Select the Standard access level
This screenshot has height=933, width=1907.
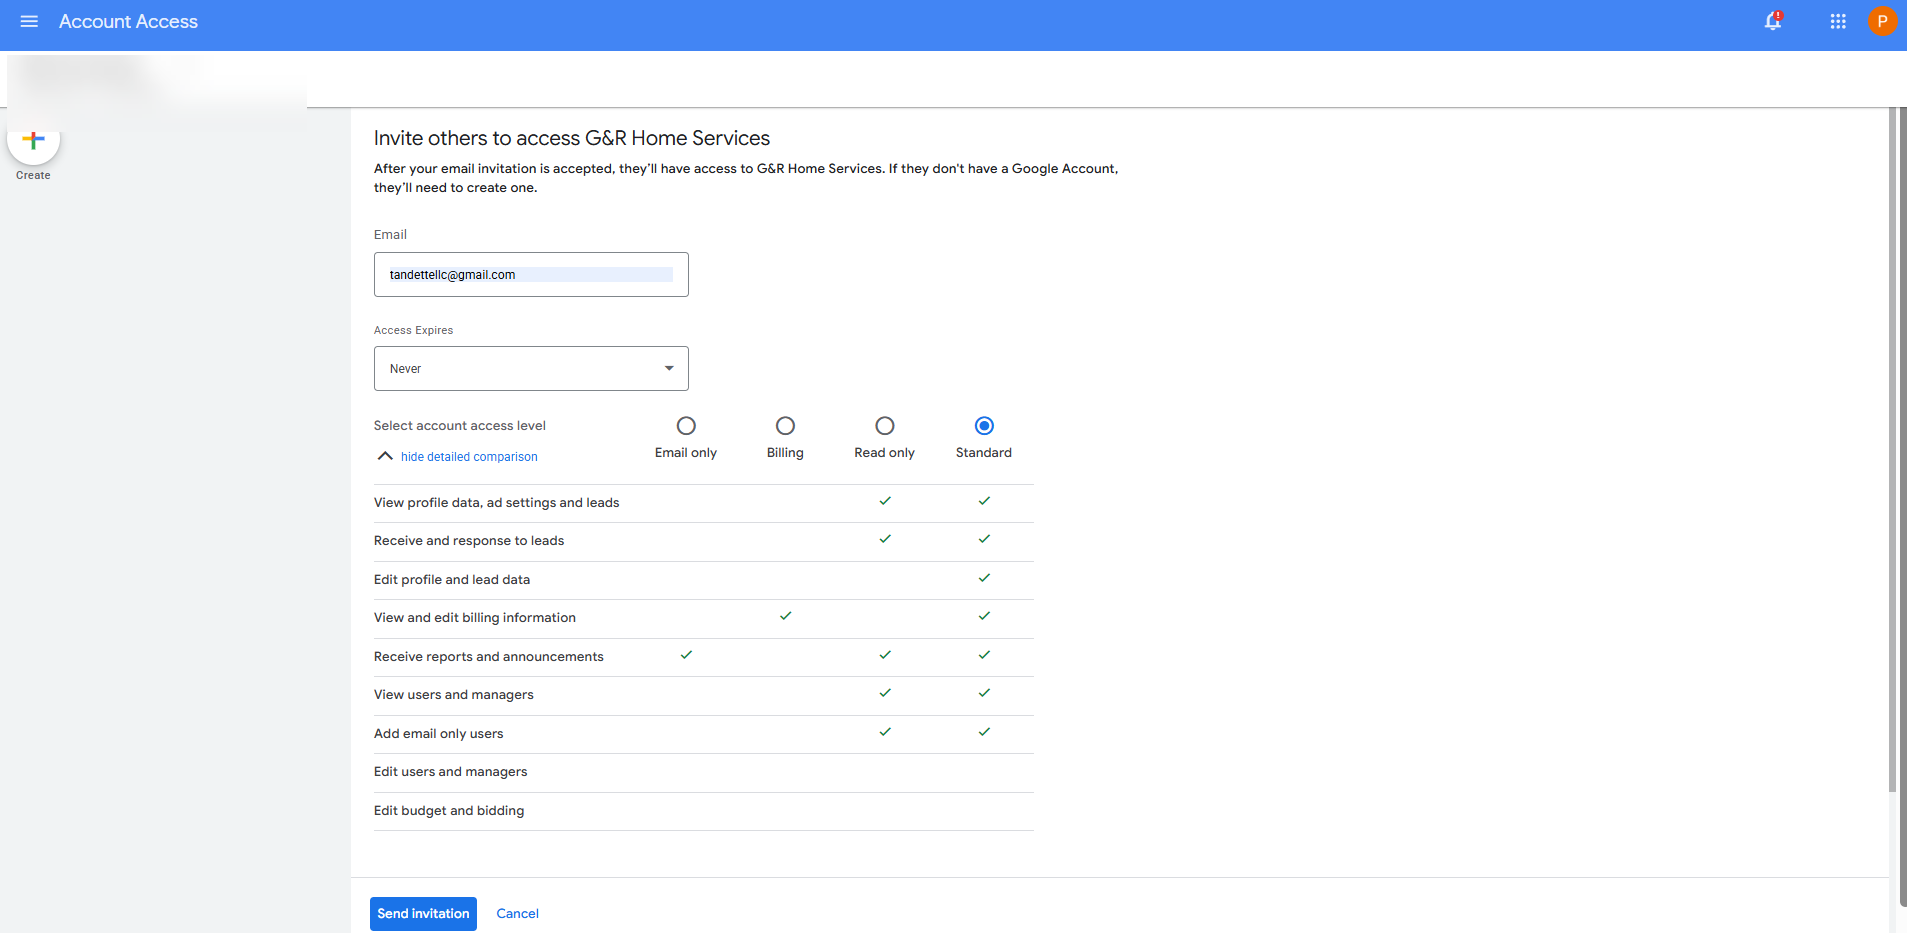[984, 426]
